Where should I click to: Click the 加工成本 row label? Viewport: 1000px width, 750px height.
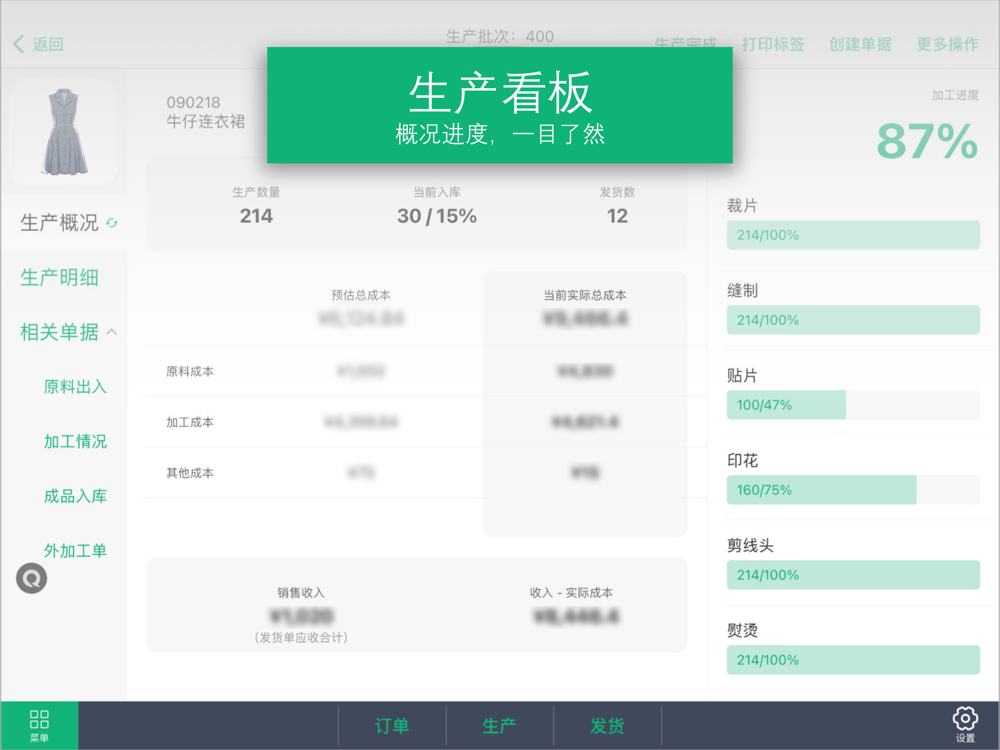click(190, 422)
